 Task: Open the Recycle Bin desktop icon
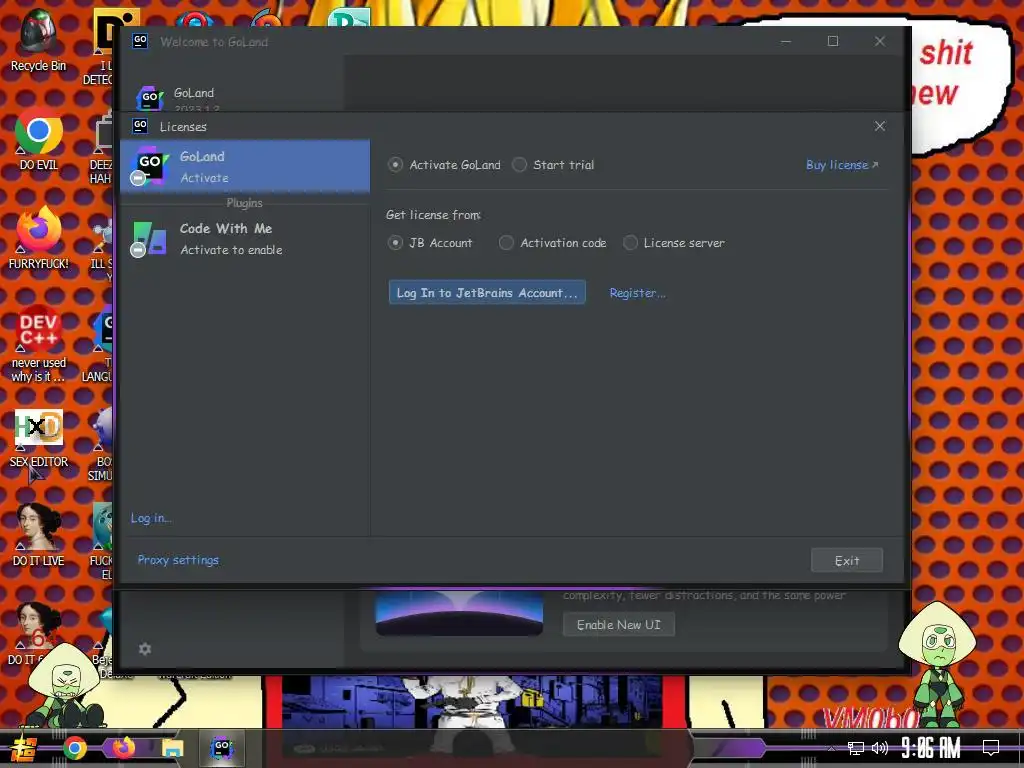tap(38, 40)
